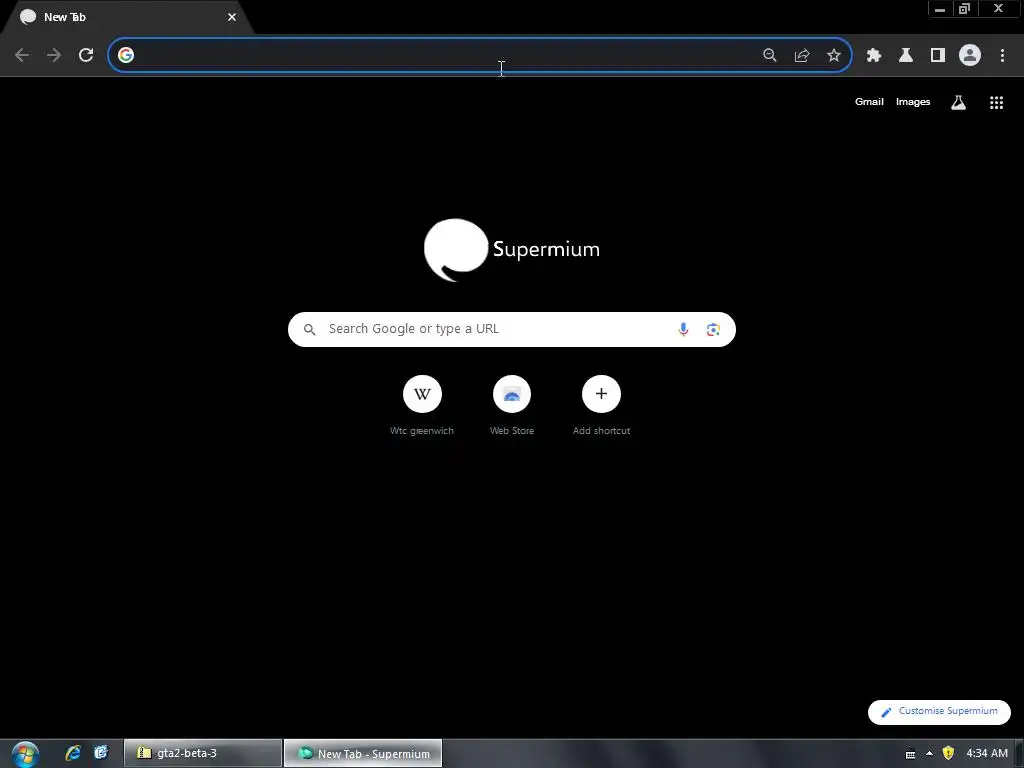Open the Extensions puzzle icon
The image size is (1024, 768).
(x=874, y=55)
